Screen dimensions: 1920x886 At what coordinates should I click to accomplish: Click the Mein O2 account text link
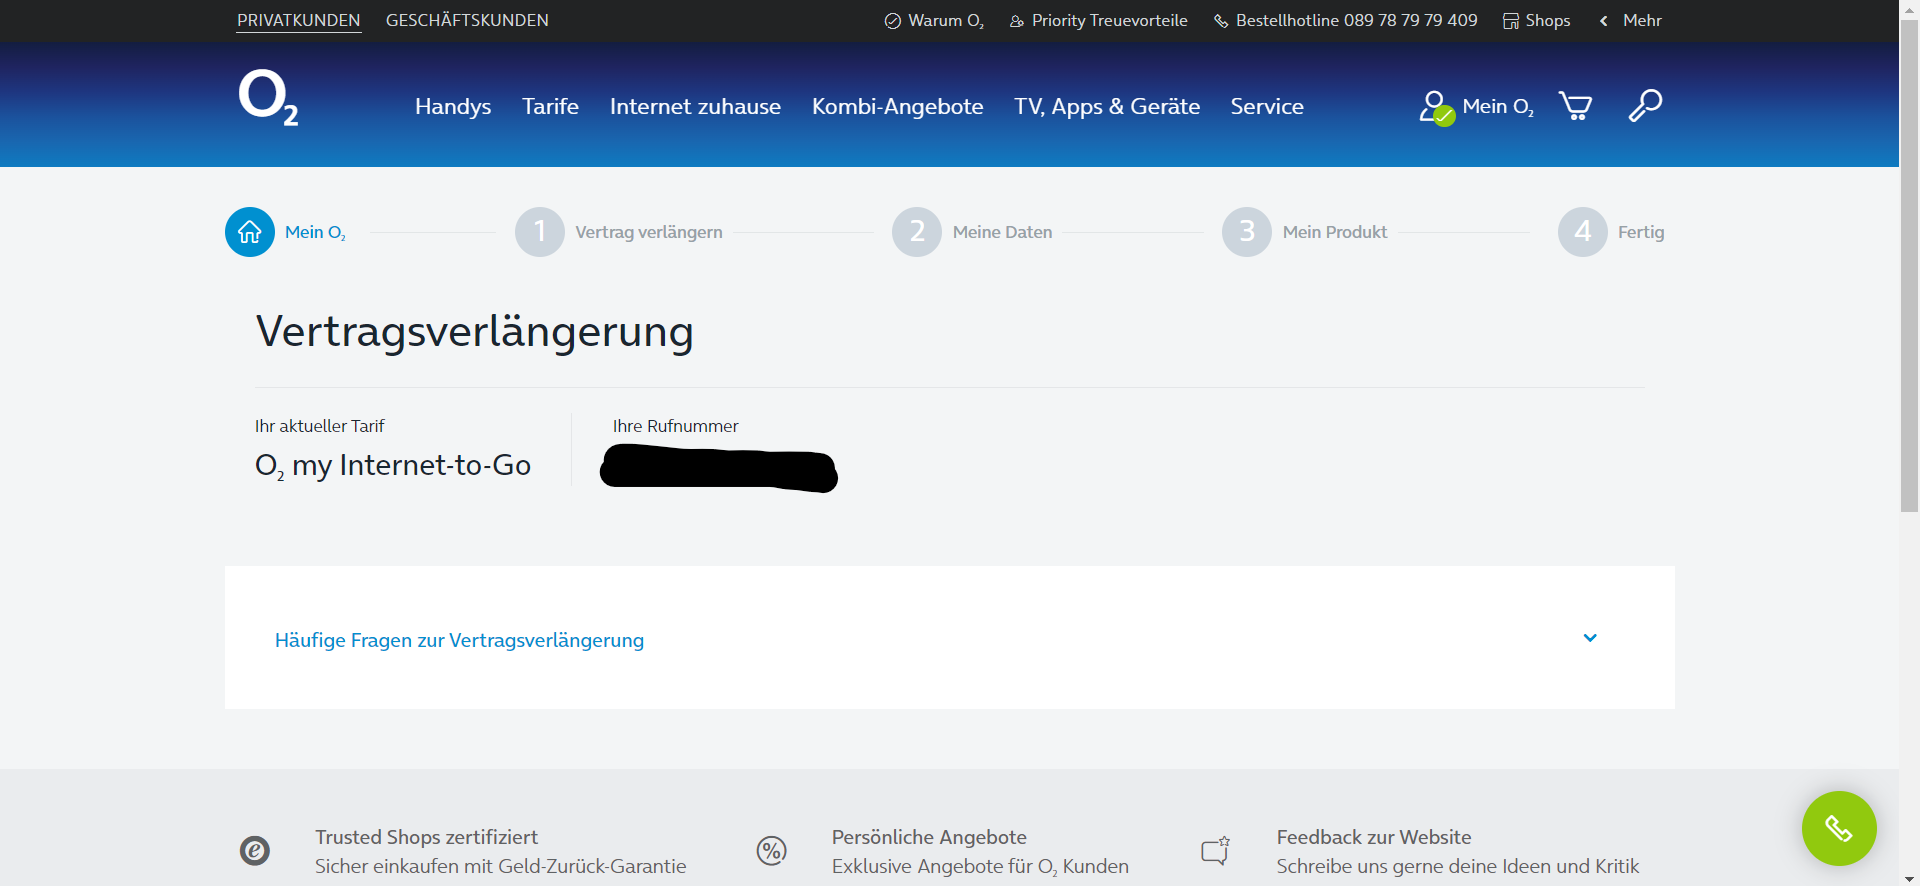(1498, 106)
